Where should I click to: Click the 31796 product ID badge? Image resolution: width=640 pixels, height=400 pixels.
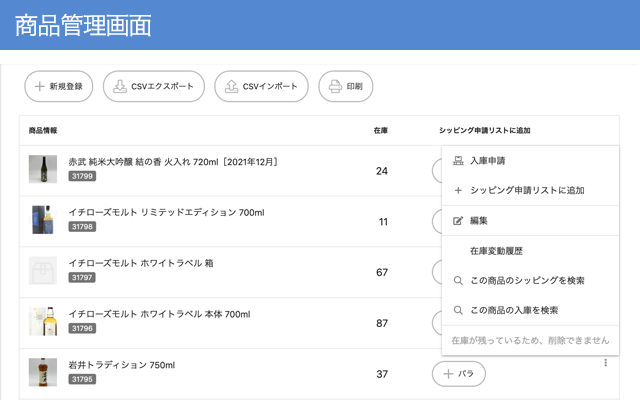(x=82, y=328)
